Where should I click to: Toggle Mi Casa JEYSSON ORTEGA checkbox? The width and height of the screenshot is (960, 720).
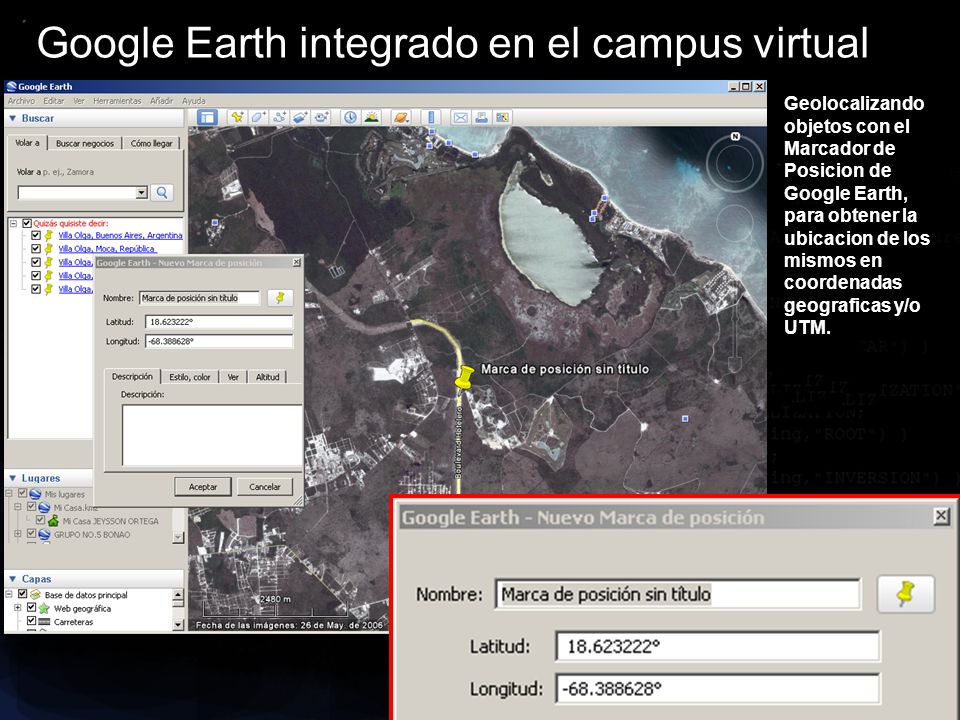(x=40, y=520)
